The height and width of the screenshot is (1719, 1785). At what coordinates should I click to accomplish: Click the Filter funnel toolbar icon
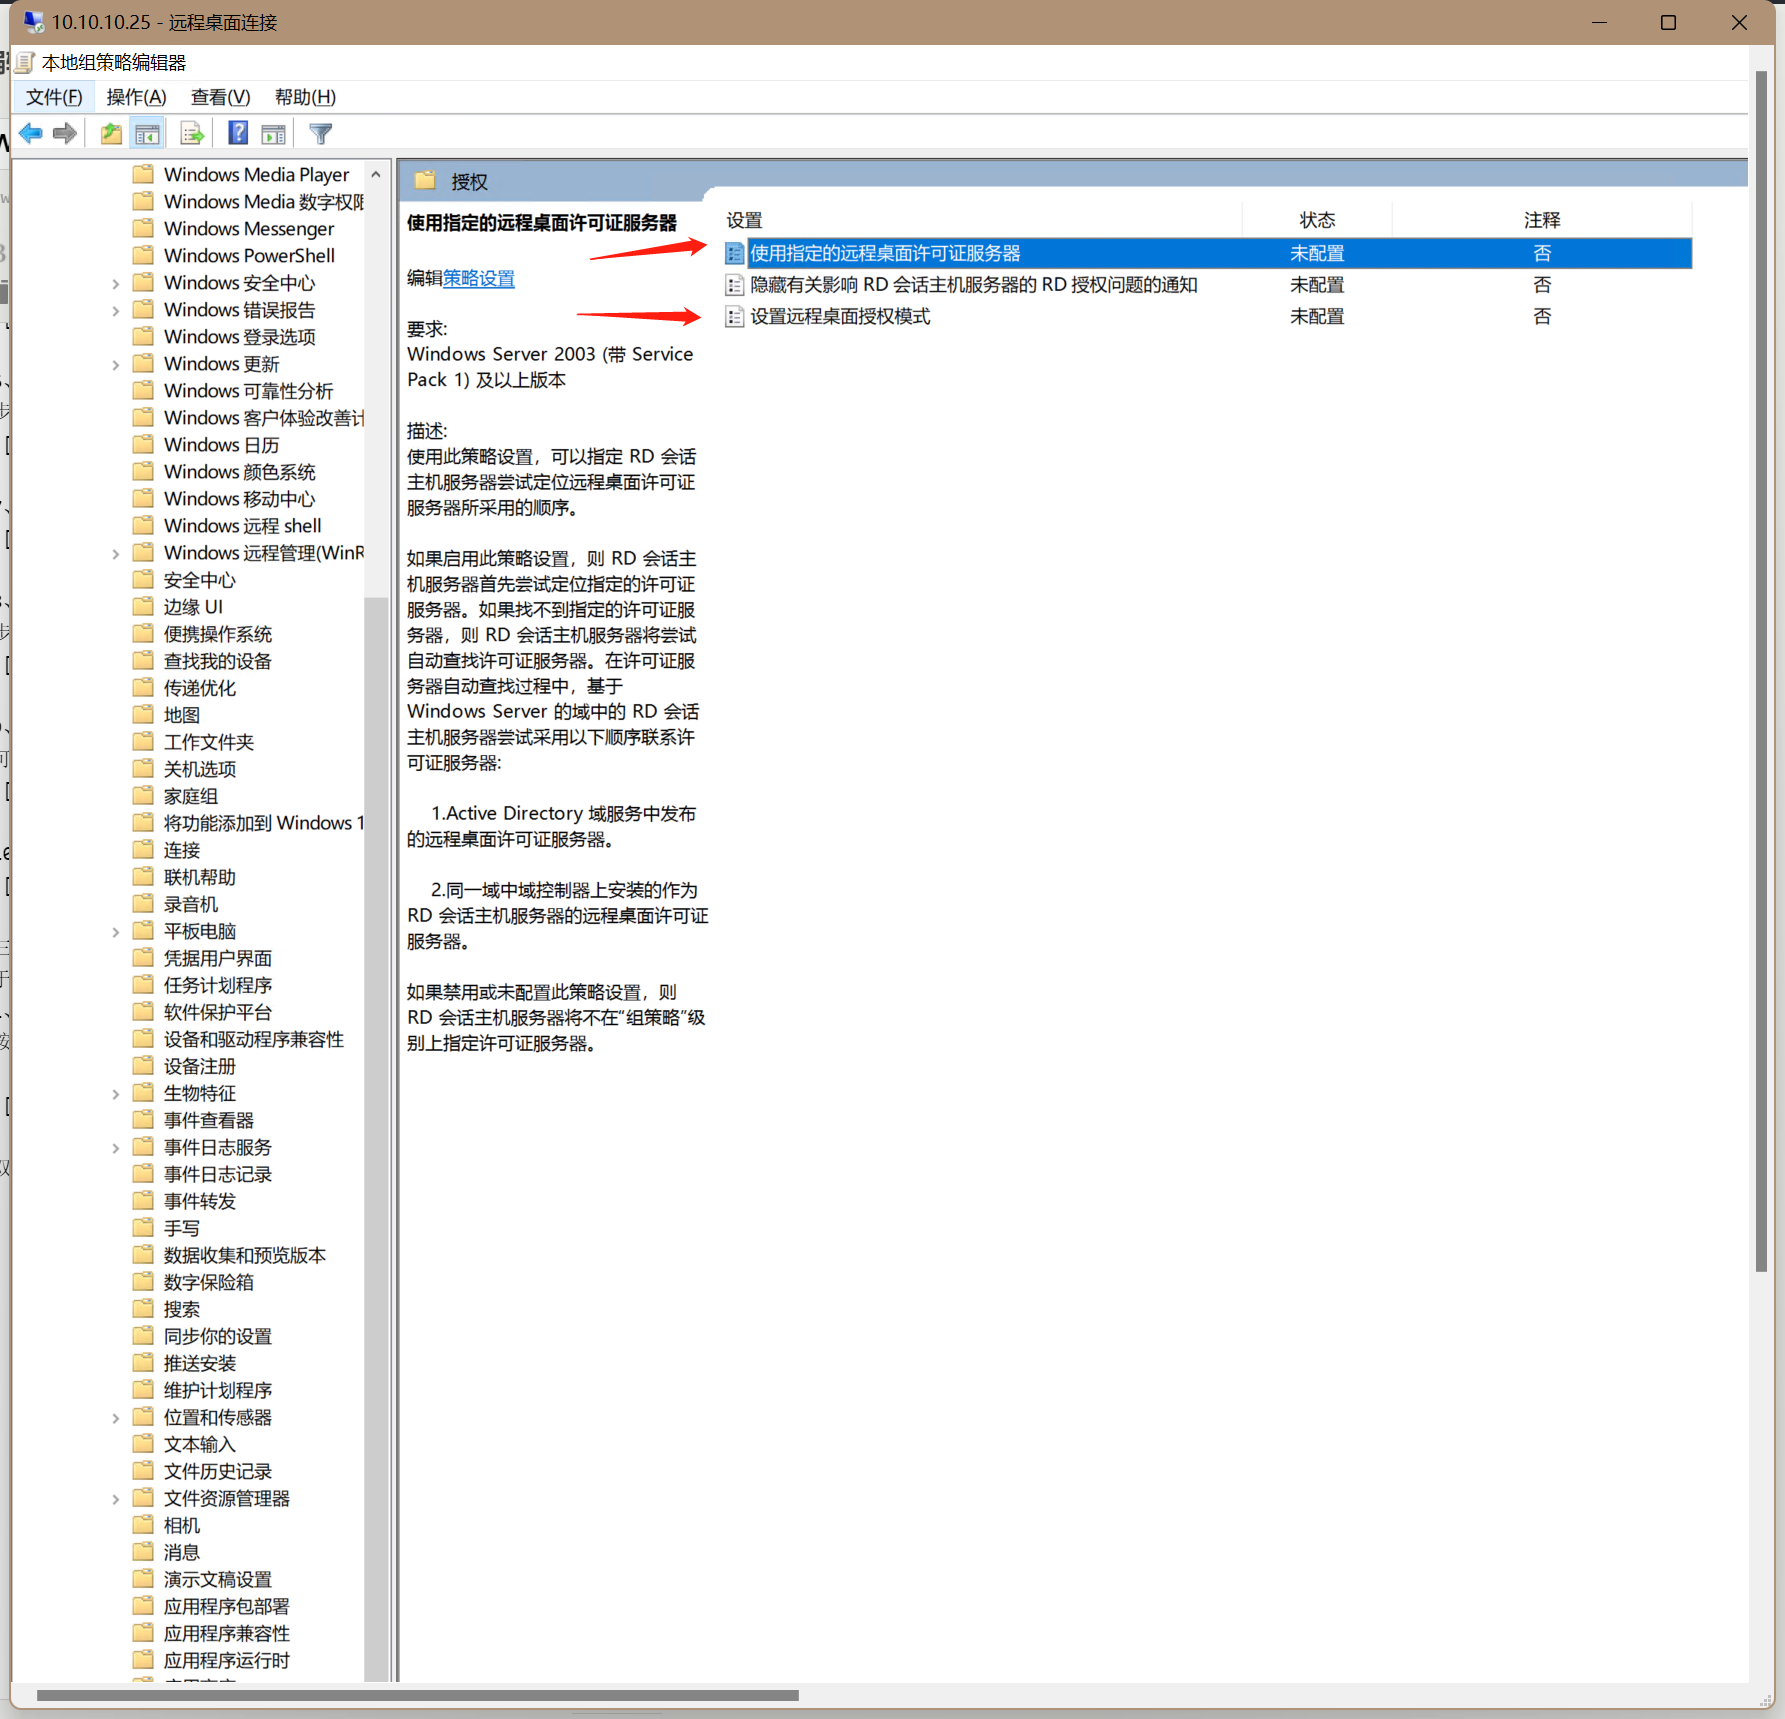[x=321, y=133]
